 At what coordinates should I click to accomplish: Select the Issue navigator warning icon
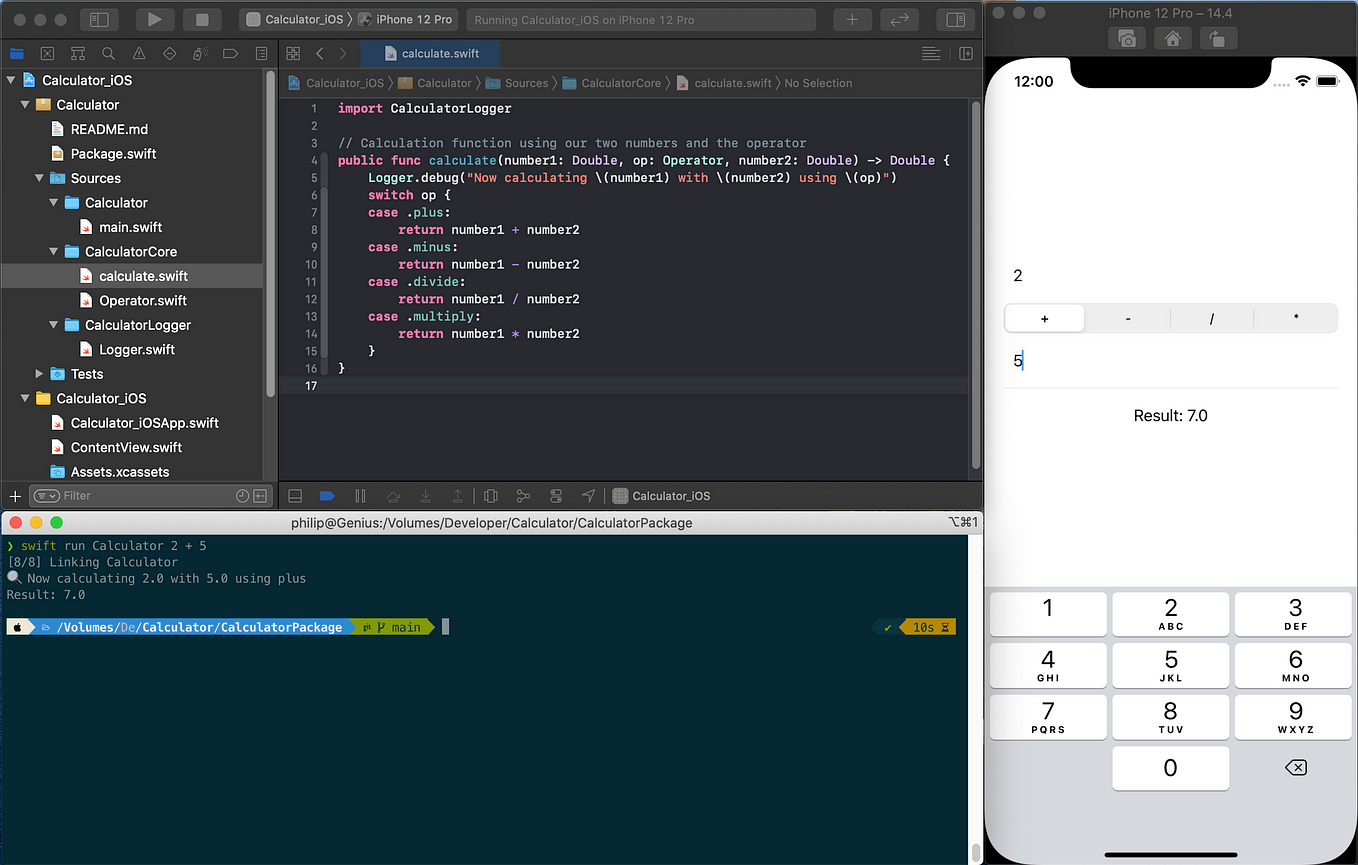[x=140, y=53]
